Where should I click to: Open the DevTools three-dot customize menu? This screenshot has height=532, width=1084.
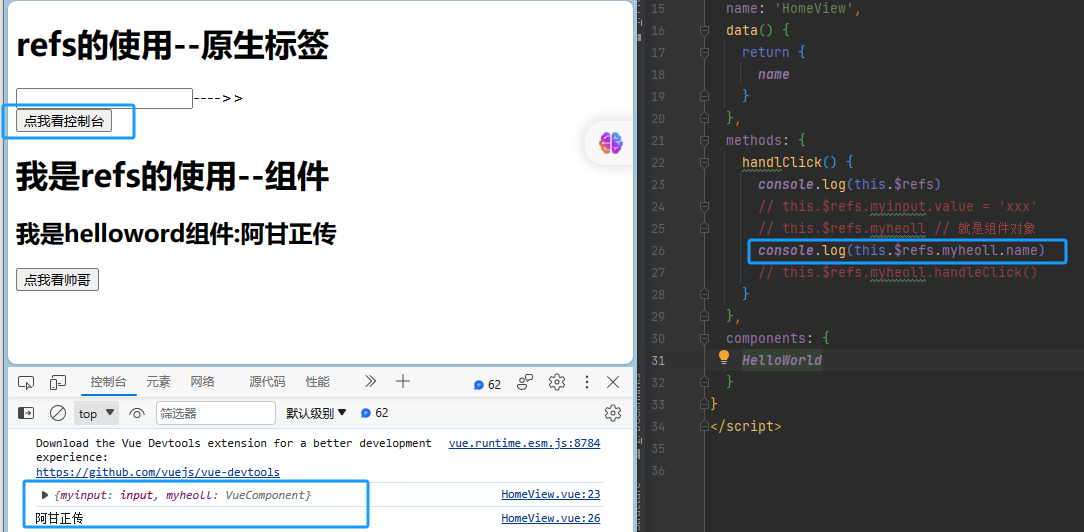[x=587, y=382]
